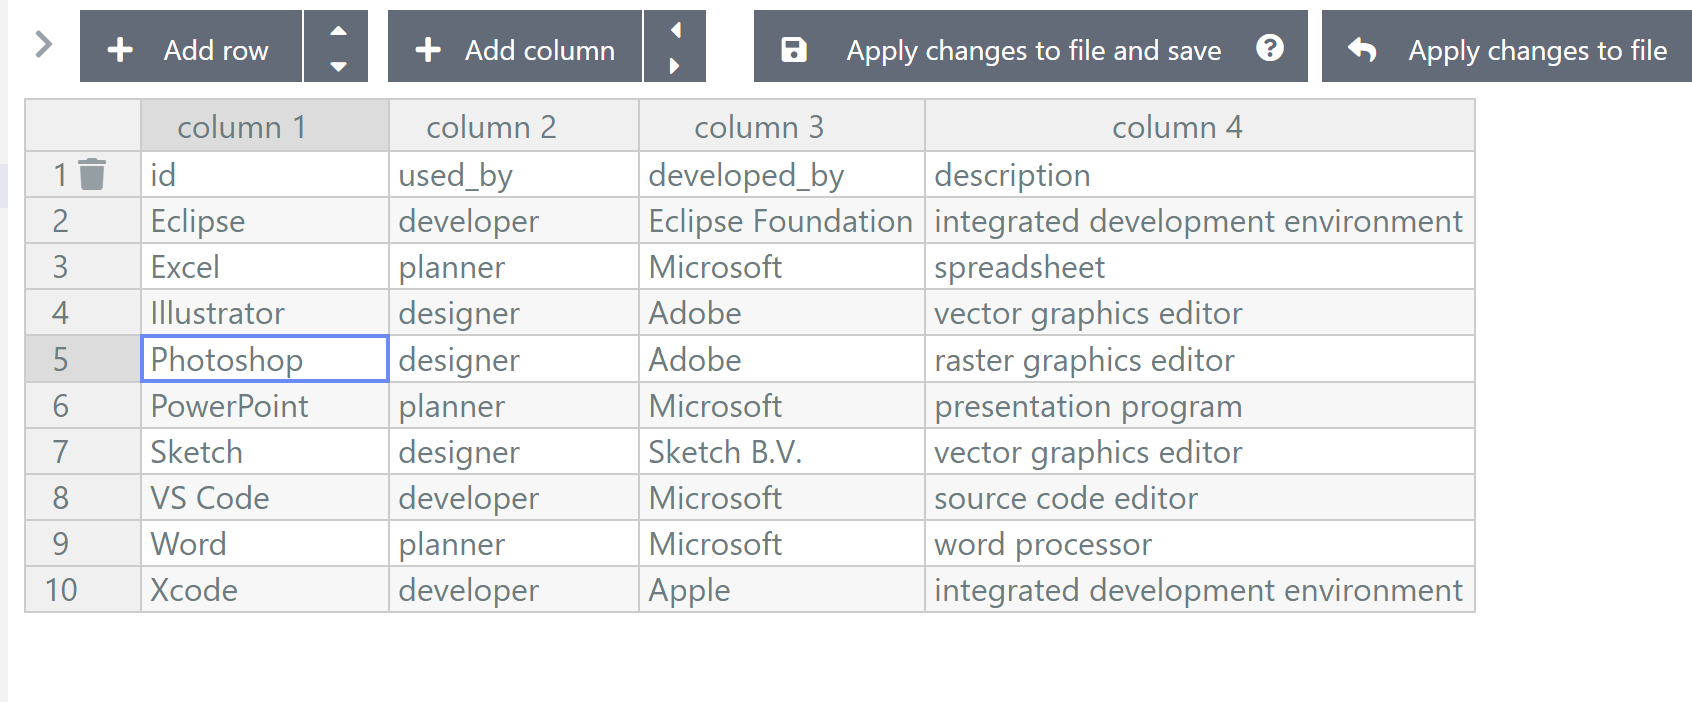Select the 'PowerPoint' cell
Viewport: 1692px width, 702px height.
point(265,406)
